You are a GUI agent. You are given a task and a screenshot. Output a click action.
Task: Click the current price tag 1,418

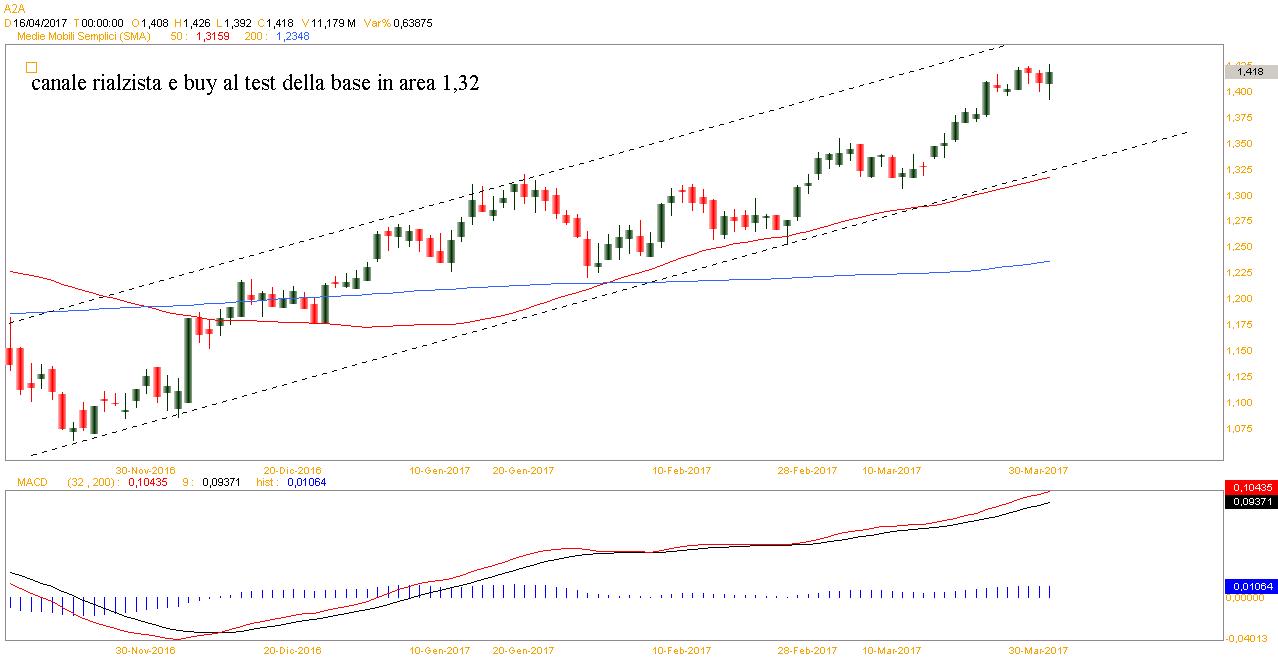point(1250,72)
